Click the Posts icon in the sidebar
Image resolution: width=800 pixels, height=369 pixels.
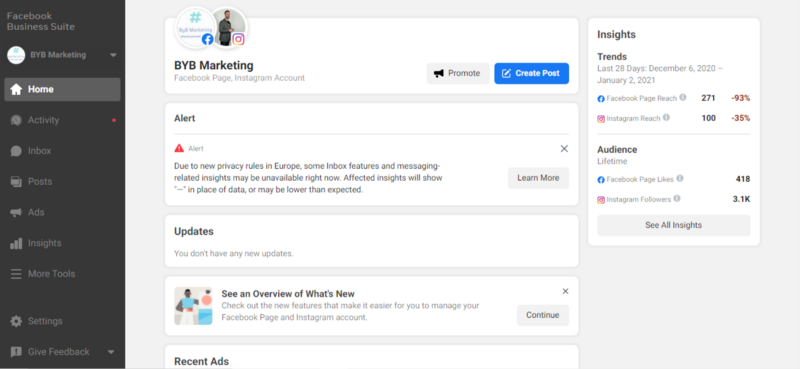click(x=16, y=182)
